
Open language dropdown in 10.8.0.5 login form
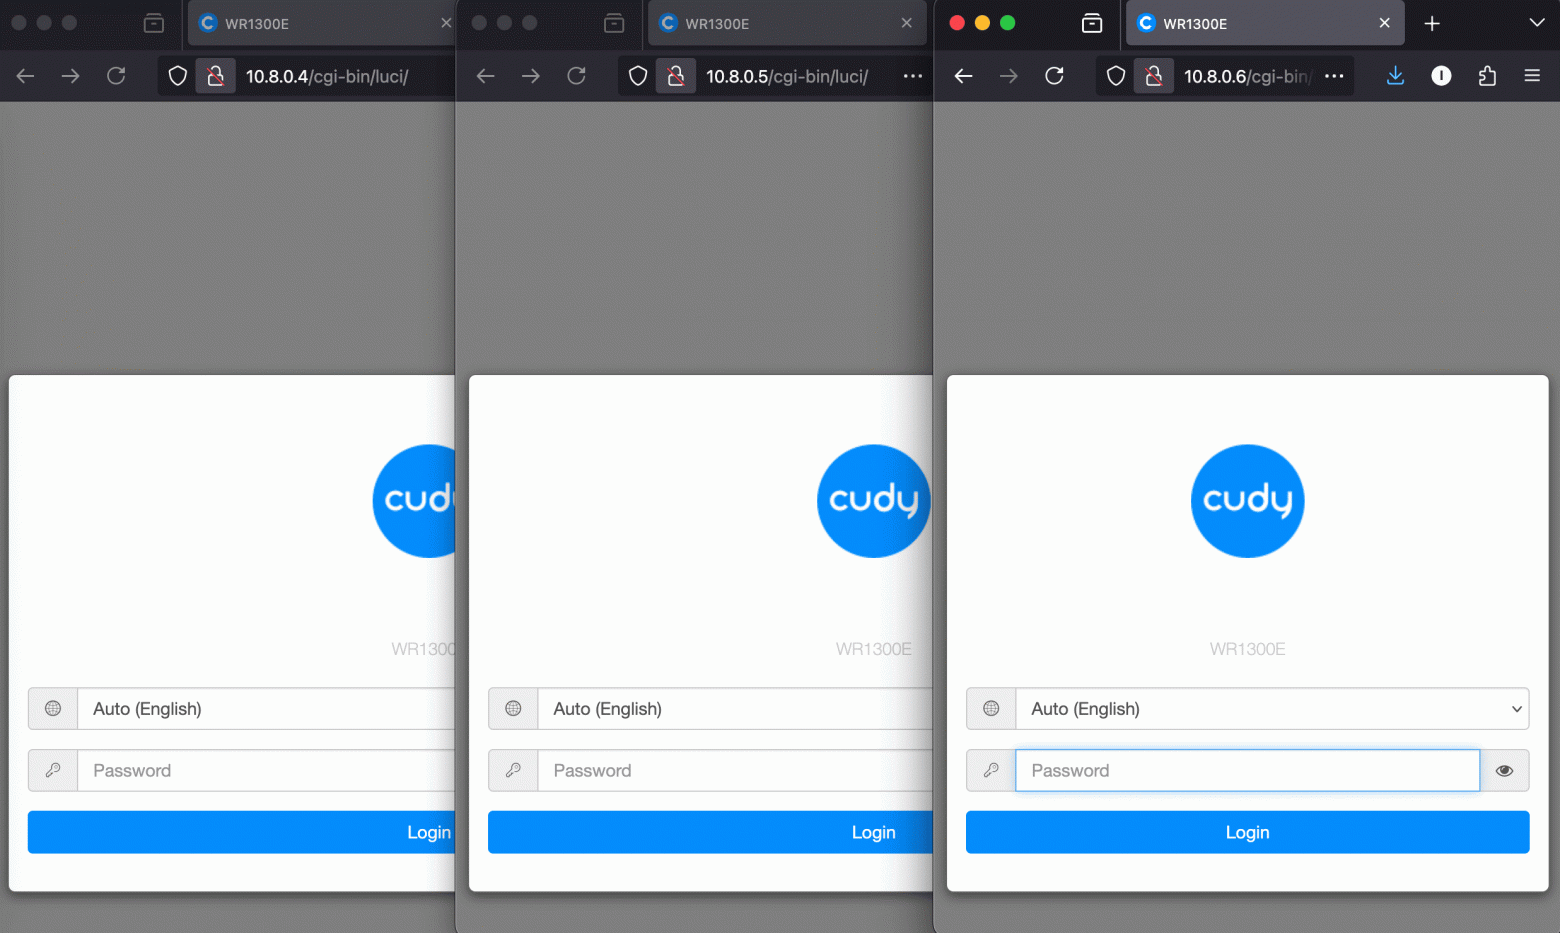point(735,709)
